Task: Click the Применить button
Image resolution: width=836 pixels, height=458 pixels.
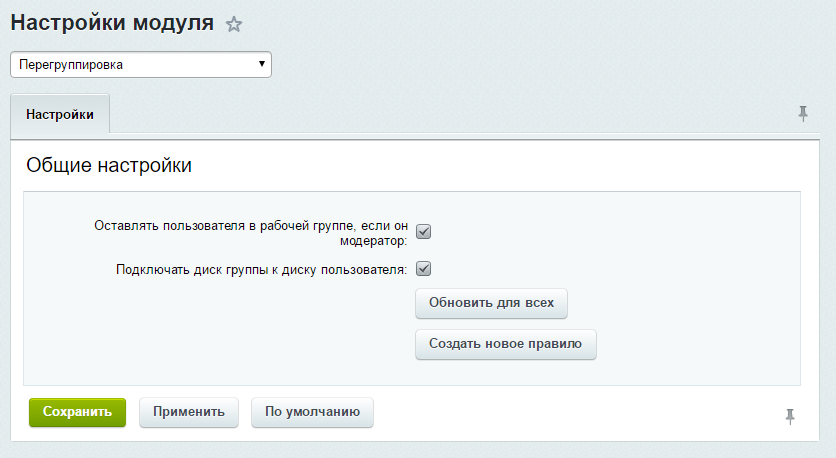Action: coord(188,412)
